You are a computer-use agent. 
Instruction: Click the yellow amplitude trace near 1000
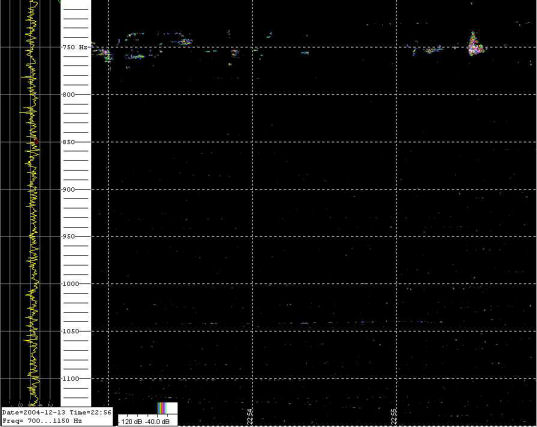pyautogui.click(x=33, y=284)
